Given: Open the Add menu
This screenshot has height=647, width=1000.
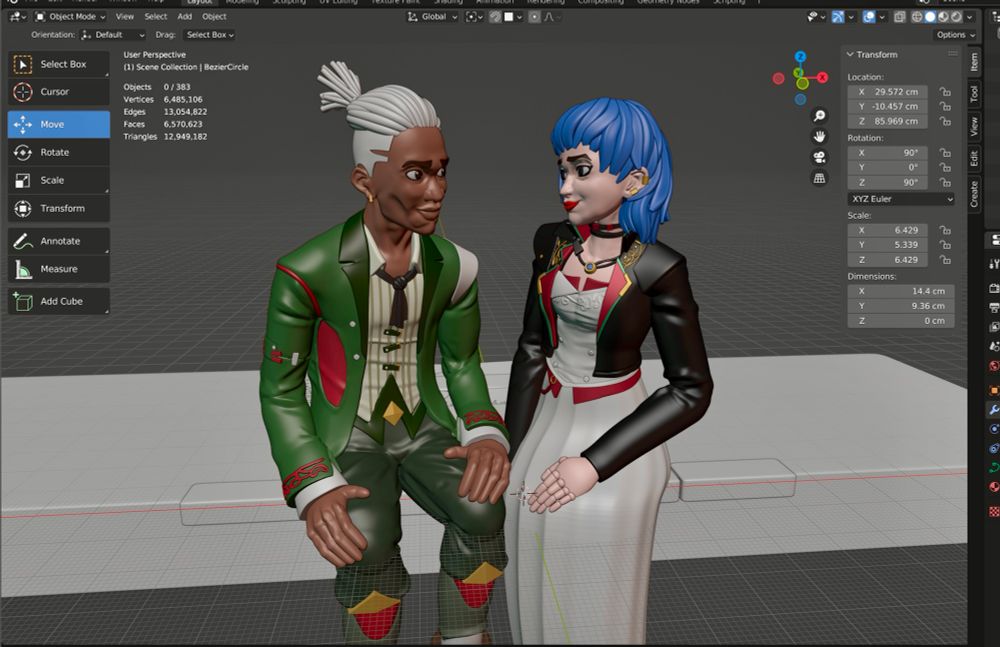Looking at the screenshot, I should click(185, 17).
